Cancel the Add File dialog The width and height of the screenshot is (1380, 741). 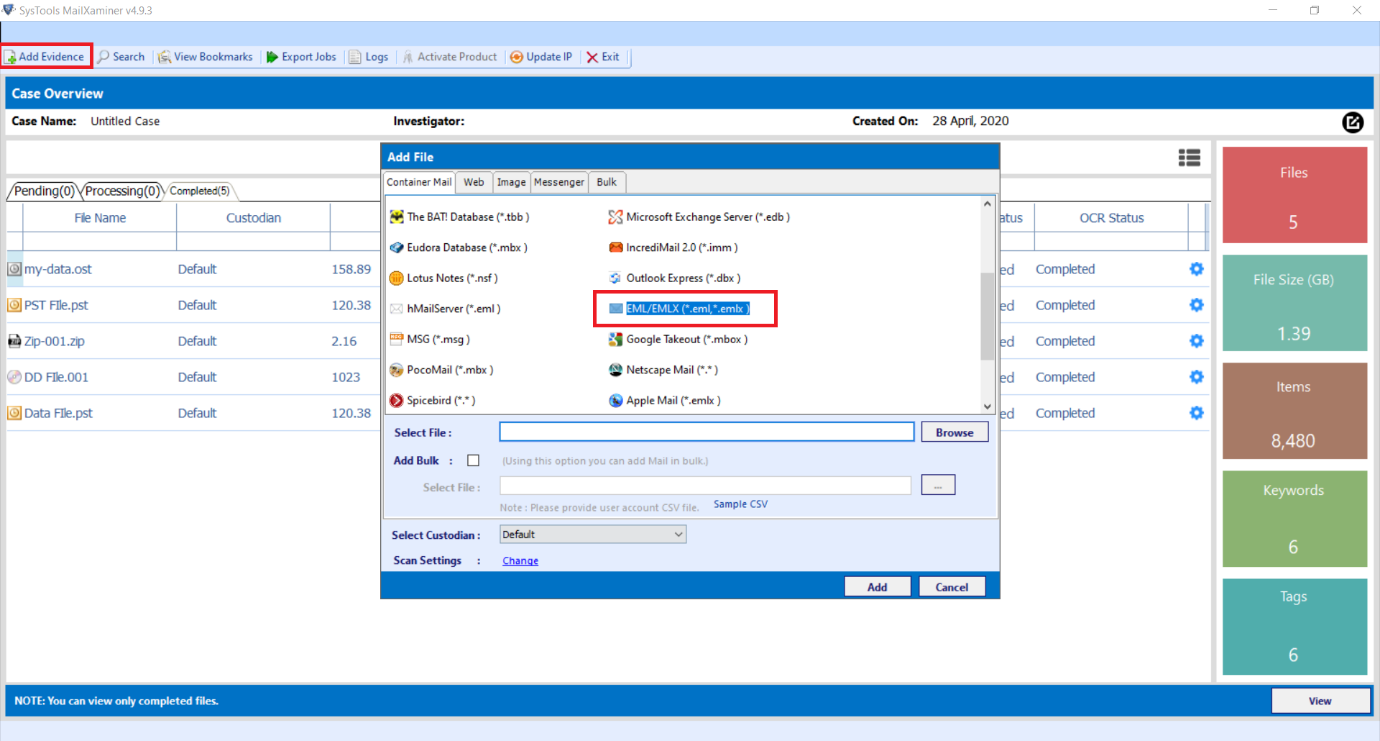pos(952,587)
